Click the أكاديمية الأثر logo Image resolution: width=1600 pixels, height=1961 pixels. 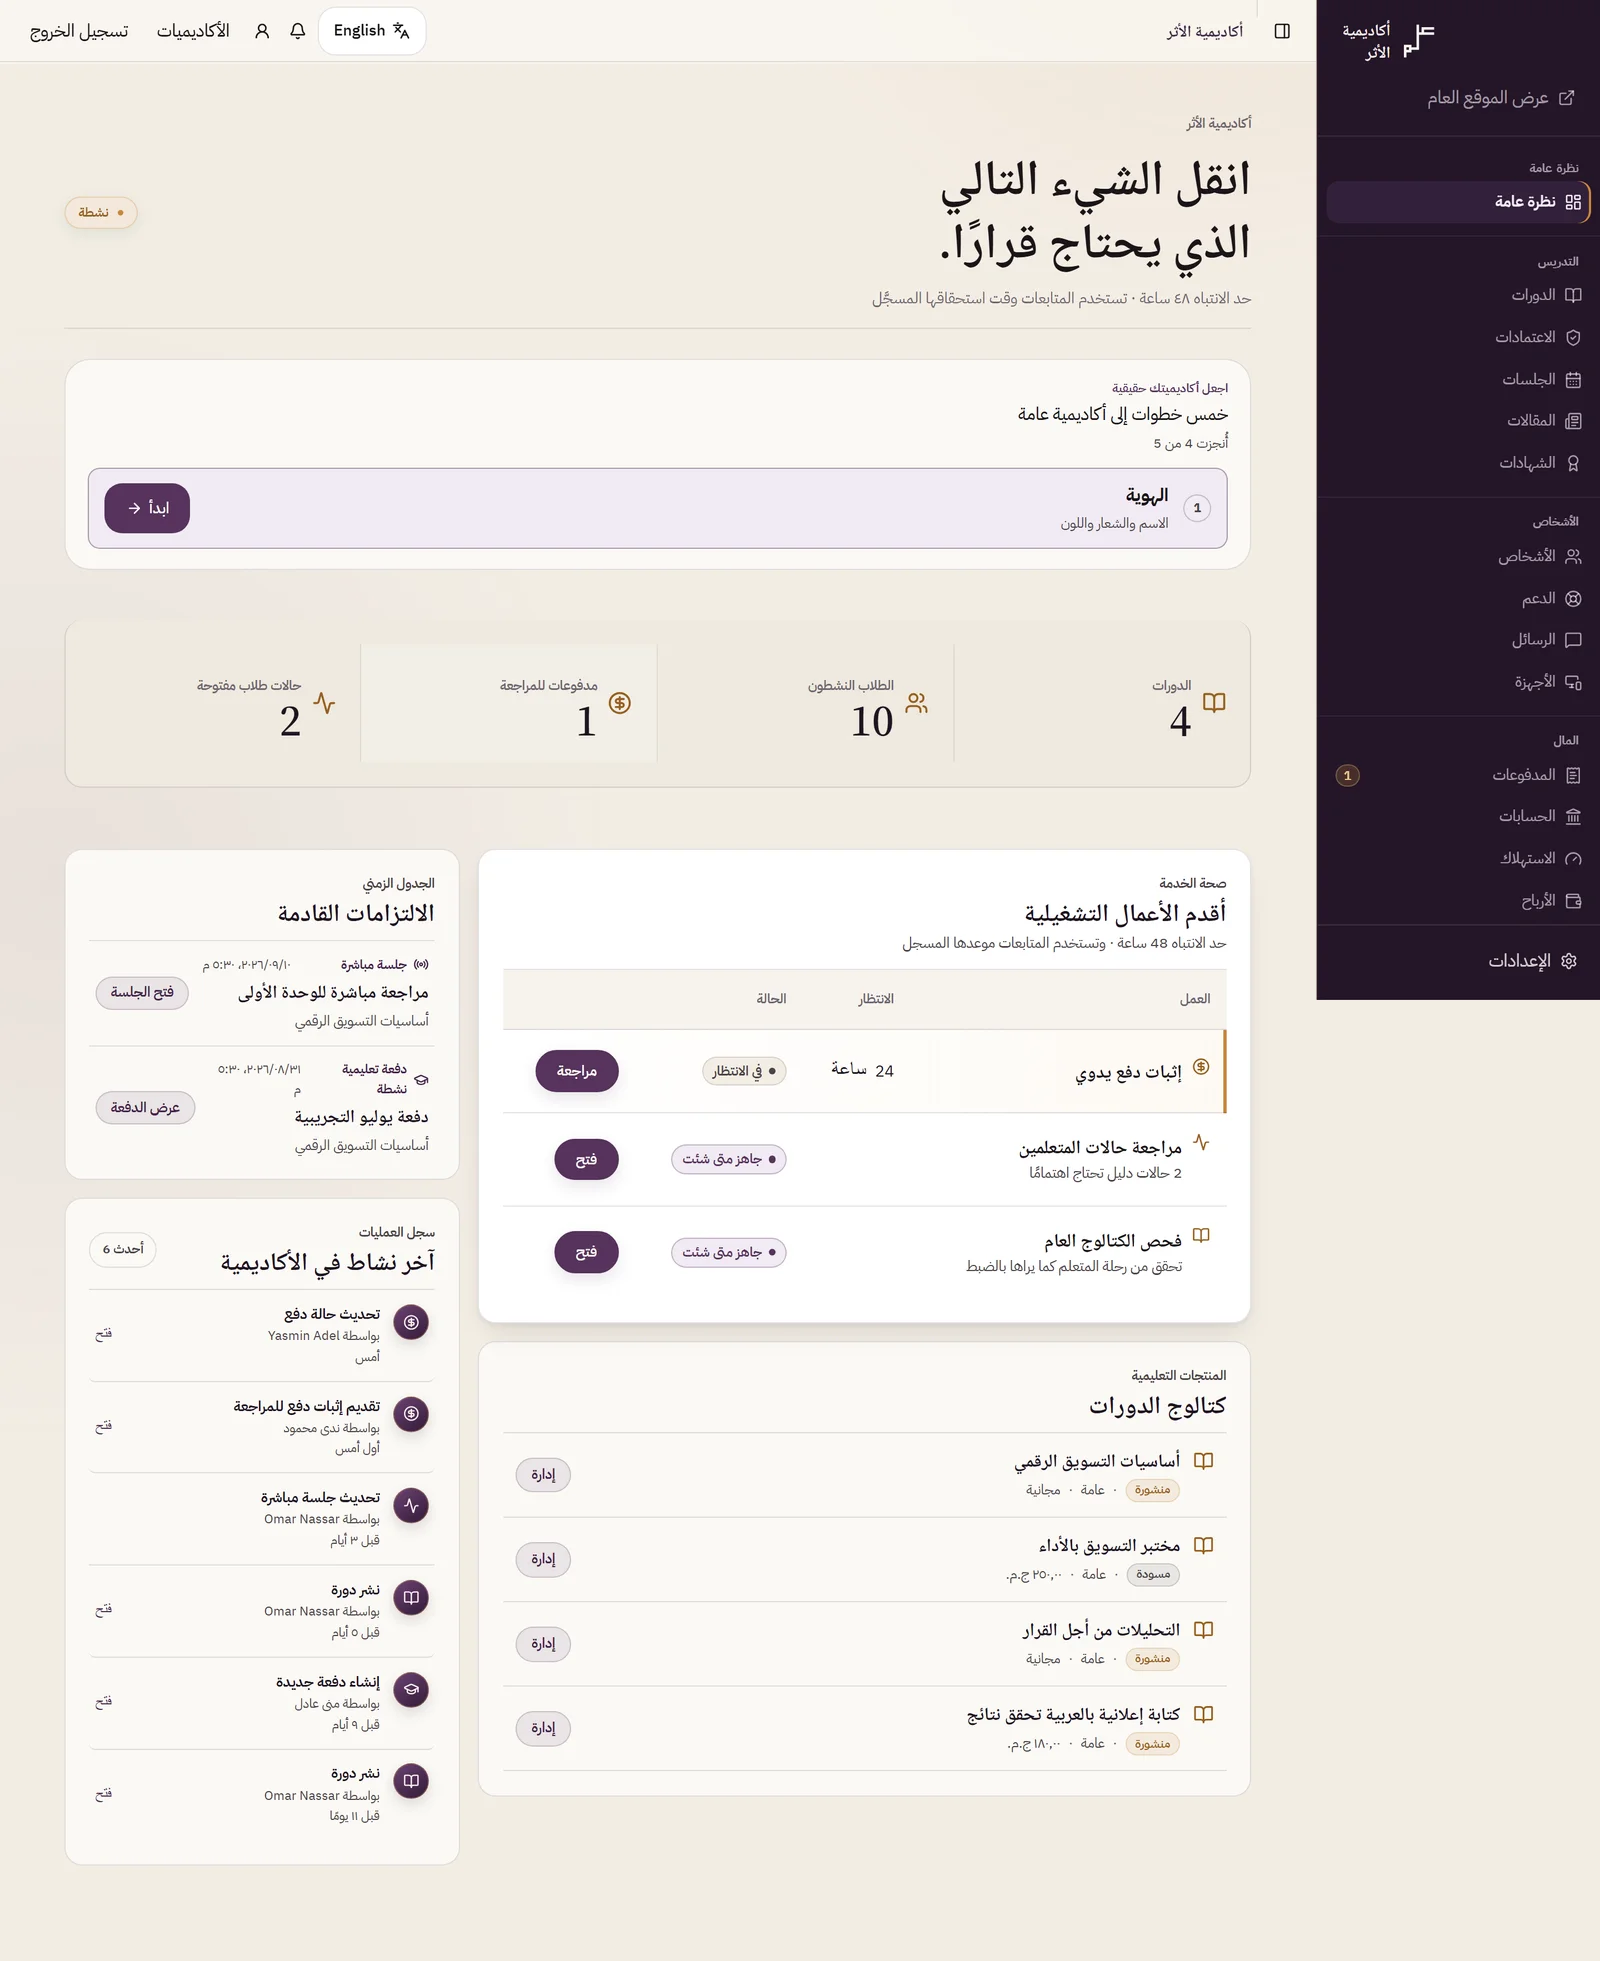tap(1389, 41)
